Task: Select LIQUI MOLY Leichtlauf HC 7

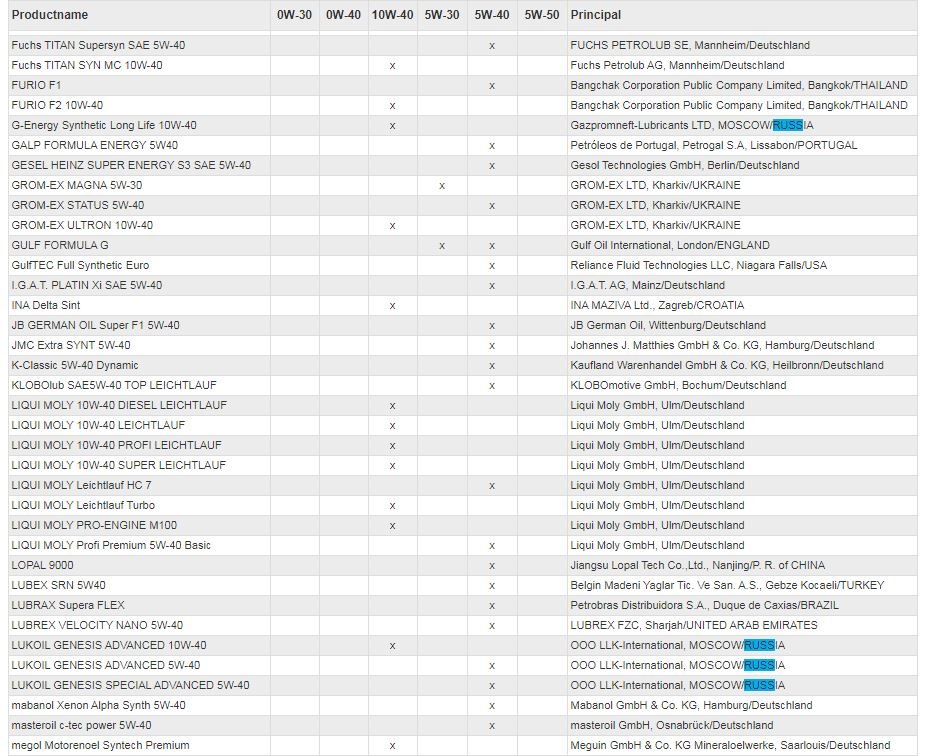Action: [81, 487]
